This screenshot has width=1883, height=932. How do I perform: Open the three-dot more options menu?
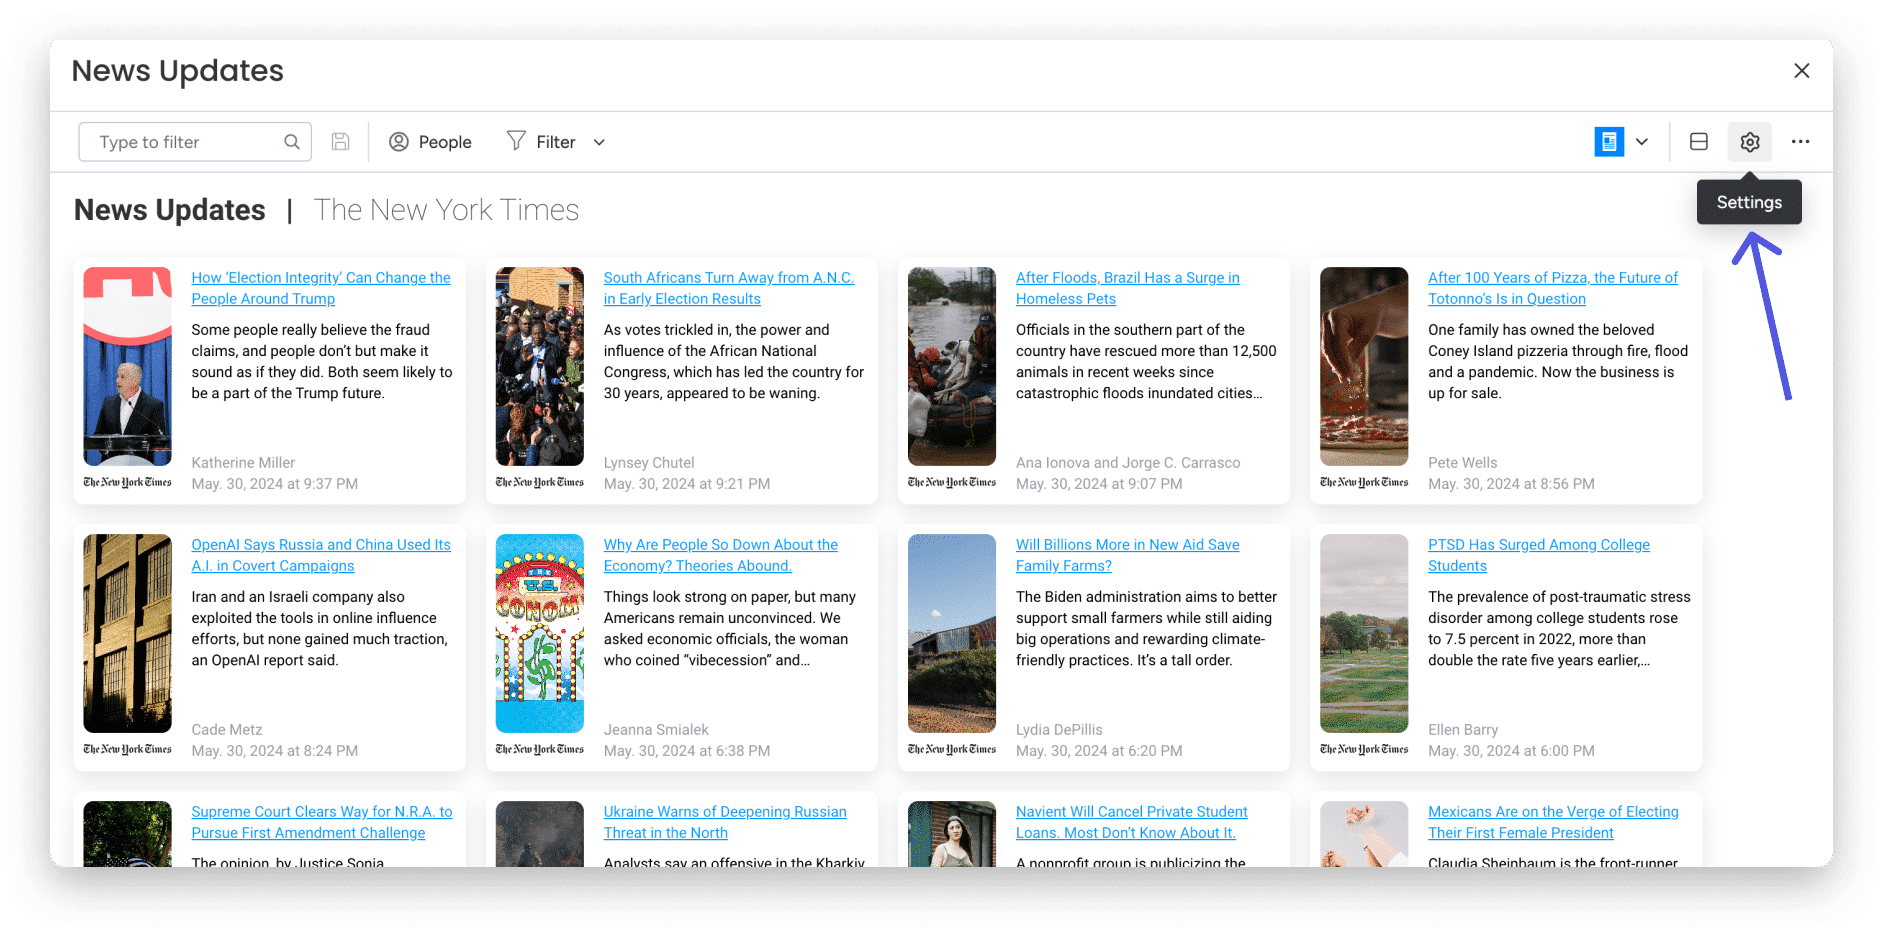pos(1801,142)
